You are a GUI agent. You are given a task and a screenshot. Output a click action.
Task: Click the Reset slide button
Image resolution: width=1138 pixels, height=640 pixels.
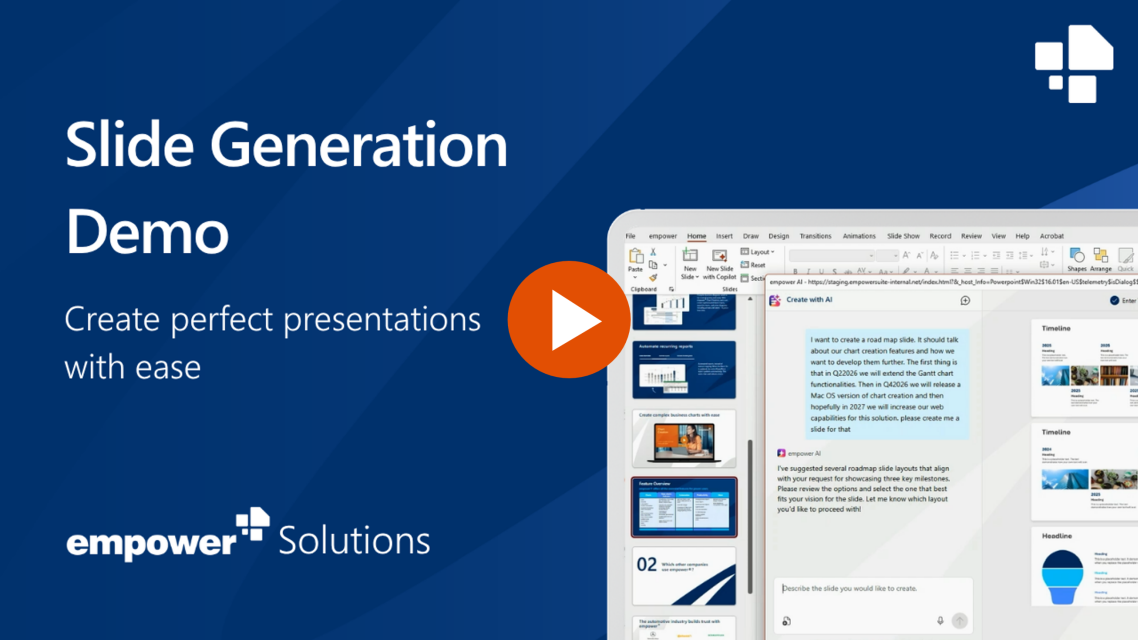click(x=753, y=265)
